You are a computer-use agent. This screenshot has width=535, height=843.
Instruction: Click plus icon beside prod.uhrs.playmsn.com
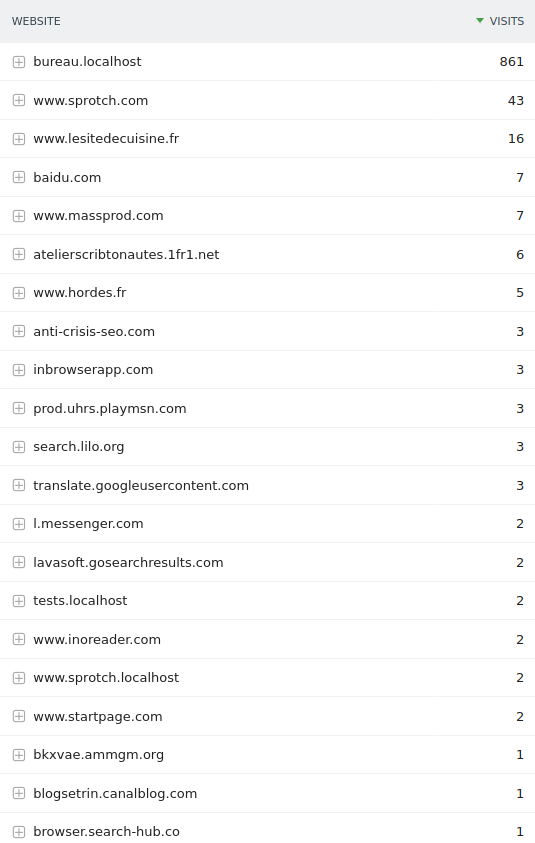(19, 408)
